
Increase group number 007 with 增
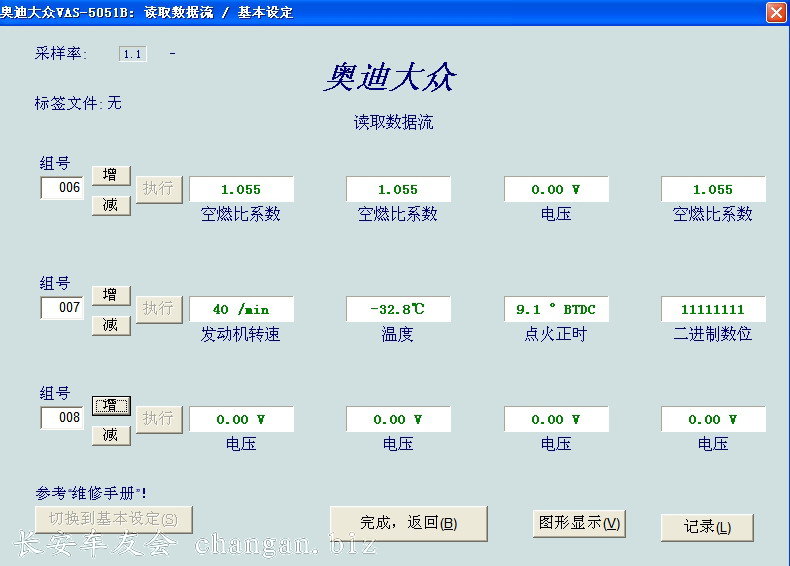(111, 295)
